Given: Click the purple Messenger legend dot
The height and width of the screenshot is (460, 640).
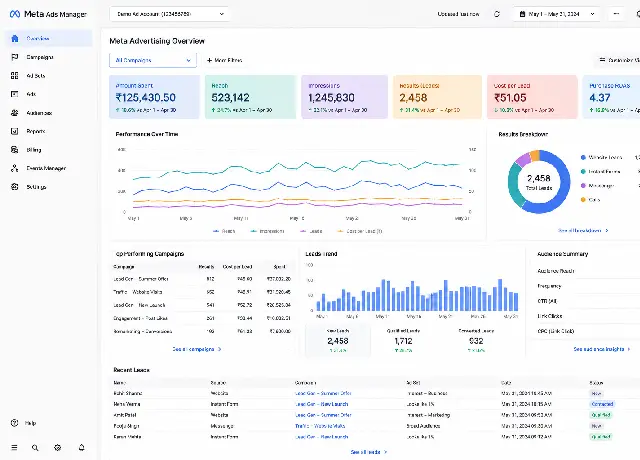Looking at the screenshot, I should (x=583, y=185).
